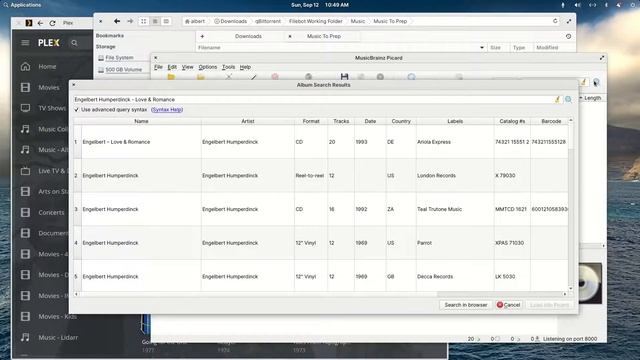Select the Teal Trutone Music result row
Screen dimensions: 640x360
pyautogui.click(x=321, y=209)
